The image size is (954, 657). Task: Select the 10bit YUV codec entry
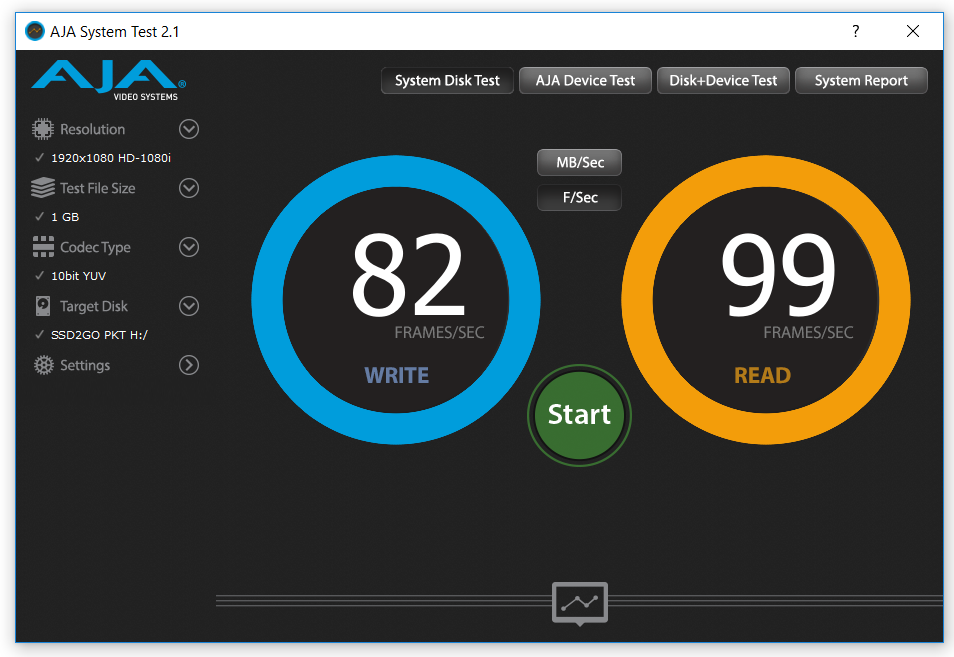78,276
